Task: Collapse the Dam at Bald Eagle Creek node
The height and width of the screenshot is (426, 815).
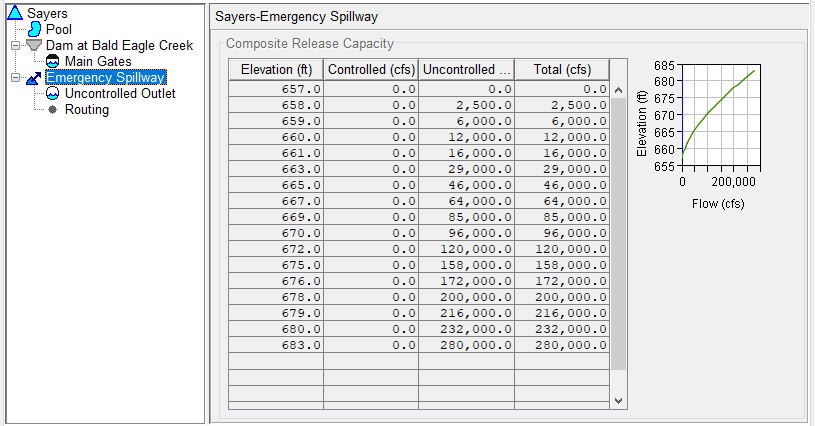Action: [14, 46]
